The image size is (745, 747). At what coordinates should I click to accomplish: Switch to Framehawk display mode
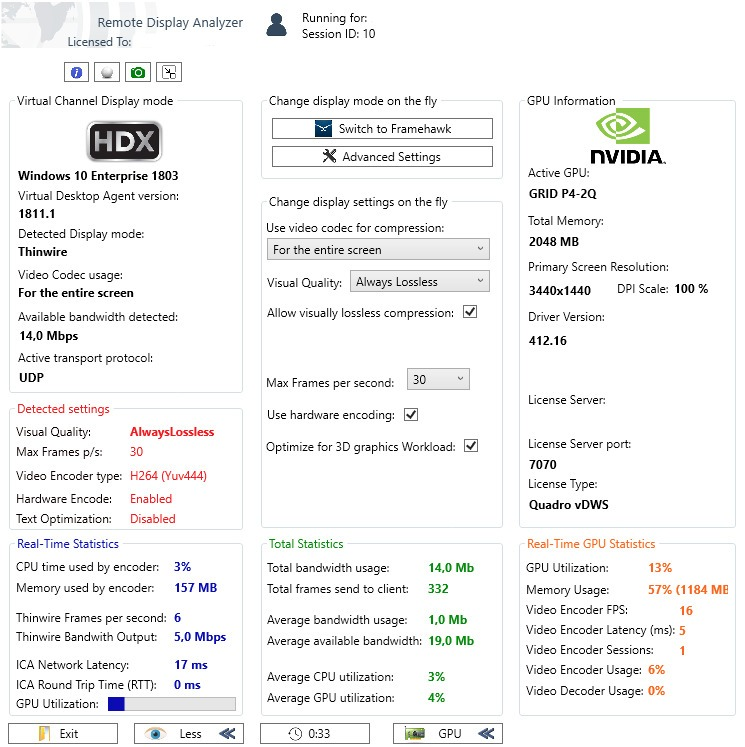382,129
